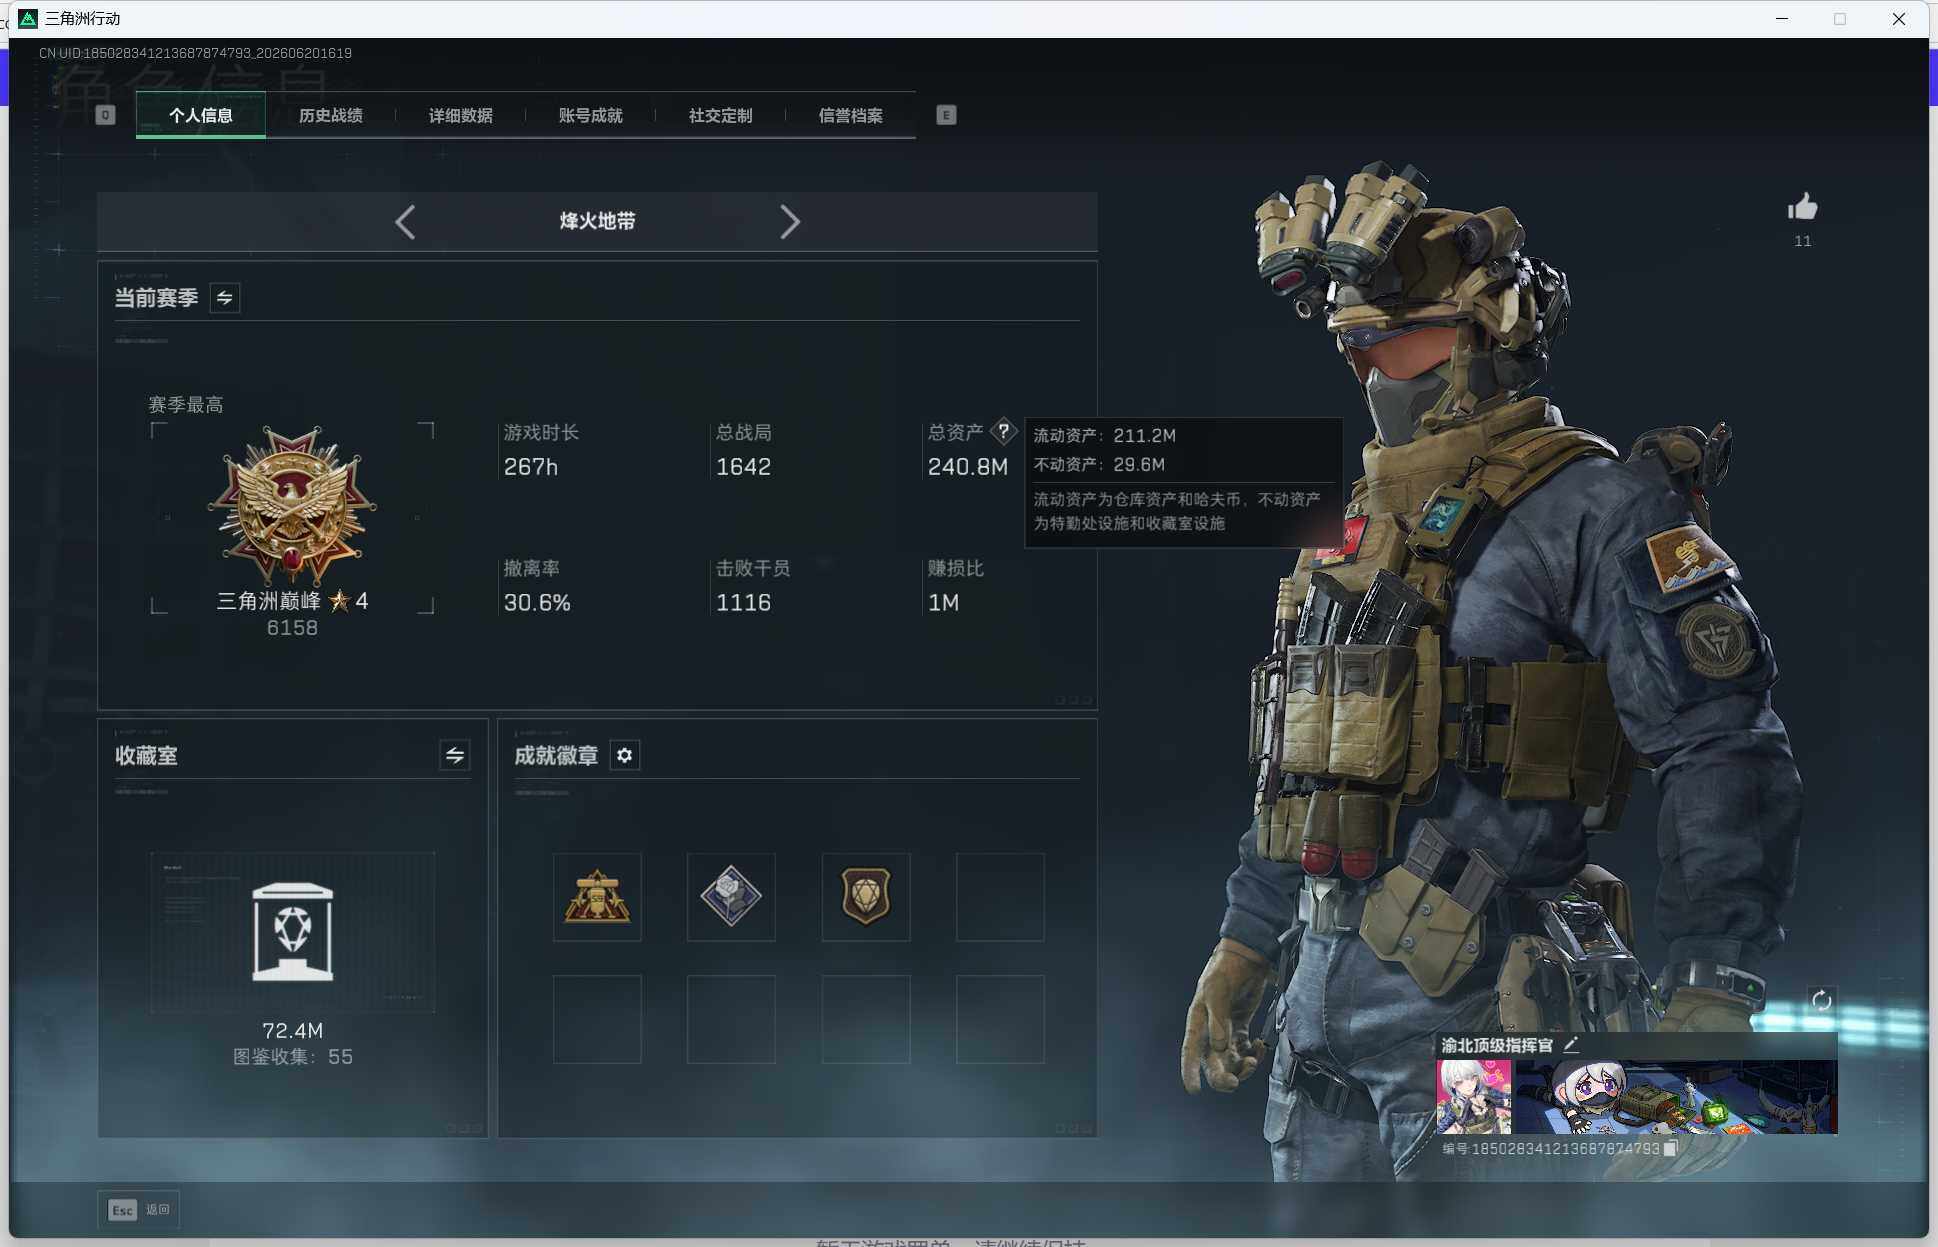This screenshot has width=1938, height=1247.
Task: Go to previous game mode with left arrow
Action: coord(405,221)
